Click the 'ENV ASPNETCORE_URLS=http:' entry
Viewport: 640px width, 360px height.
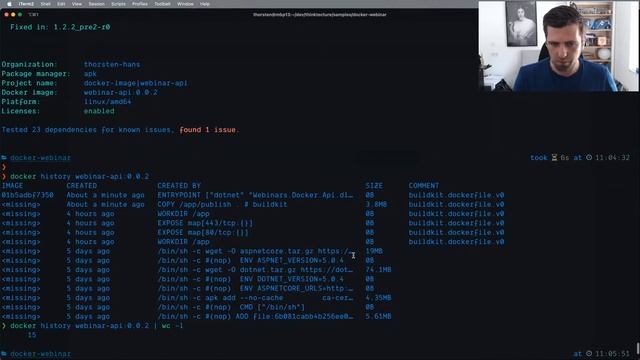pyautogui.click(x=256, y=289)
